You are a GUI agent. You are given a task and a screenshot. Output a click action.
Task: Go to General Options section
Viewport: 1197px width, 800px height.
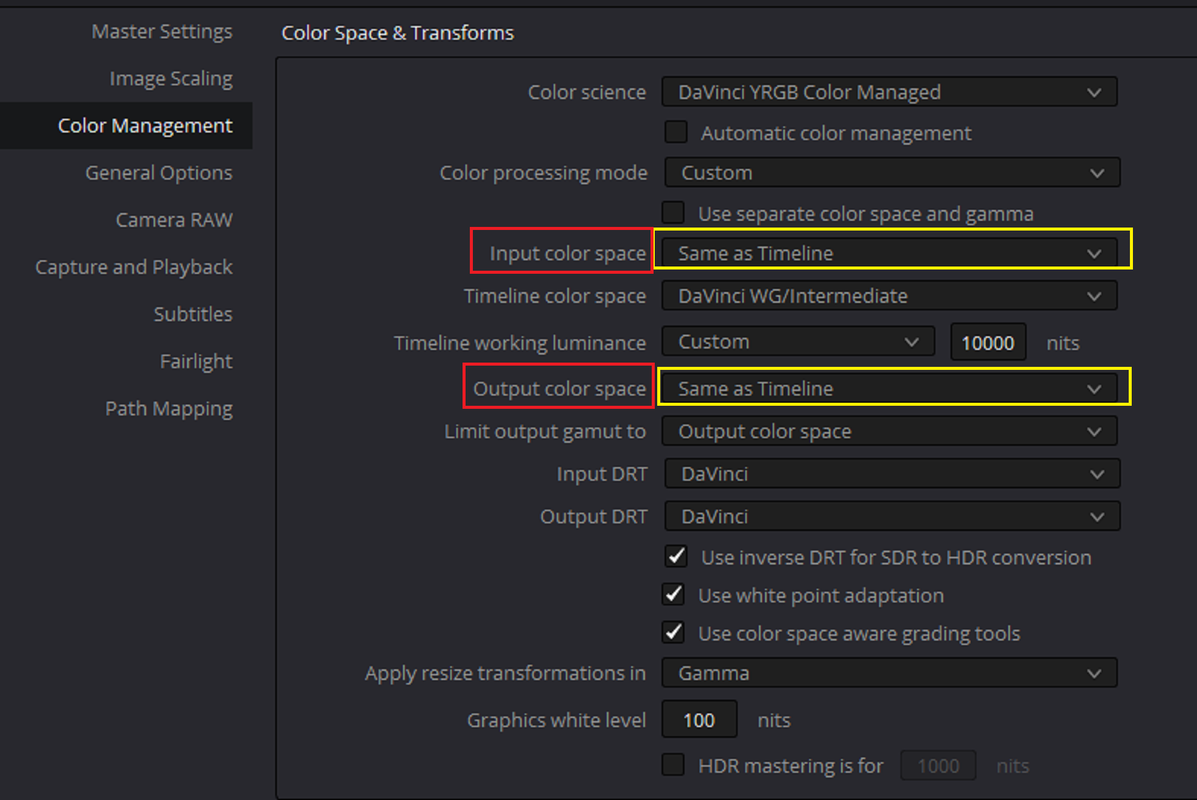159,173
